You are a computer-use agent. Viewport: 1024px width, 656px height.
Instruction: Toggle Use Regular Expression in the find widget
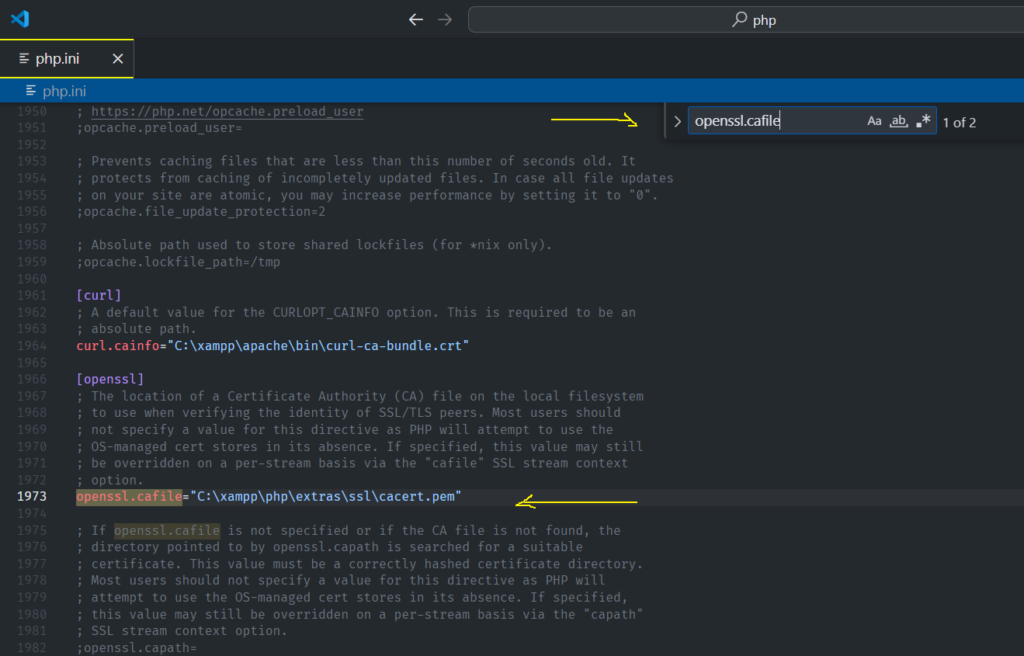922,120
